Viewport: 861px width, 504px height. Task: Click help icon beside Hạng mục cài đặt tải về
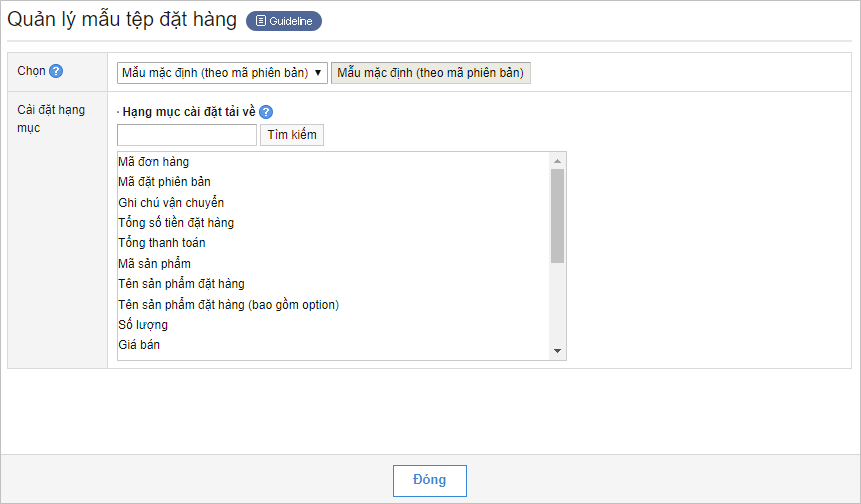[x=266, y=112]
